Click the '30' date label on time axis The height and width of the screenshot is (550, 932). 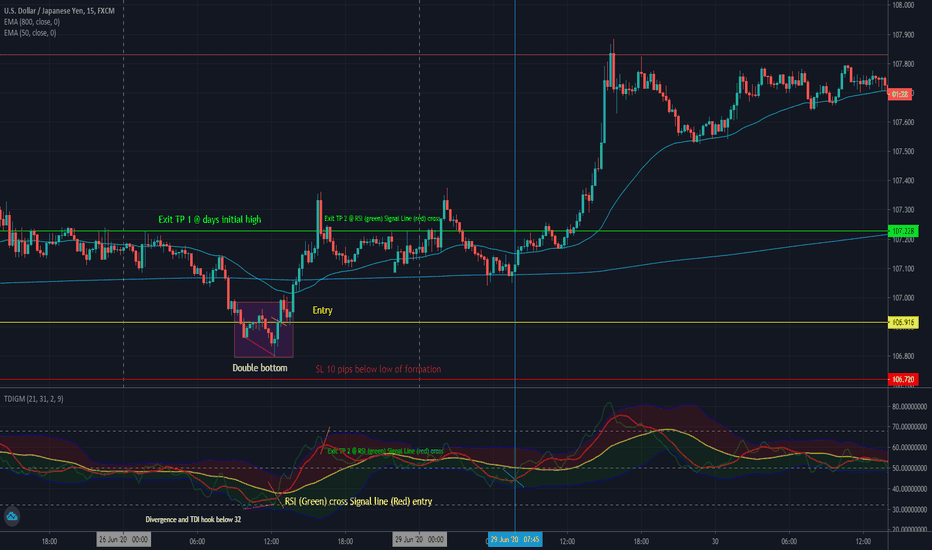(x=715, y=541)
